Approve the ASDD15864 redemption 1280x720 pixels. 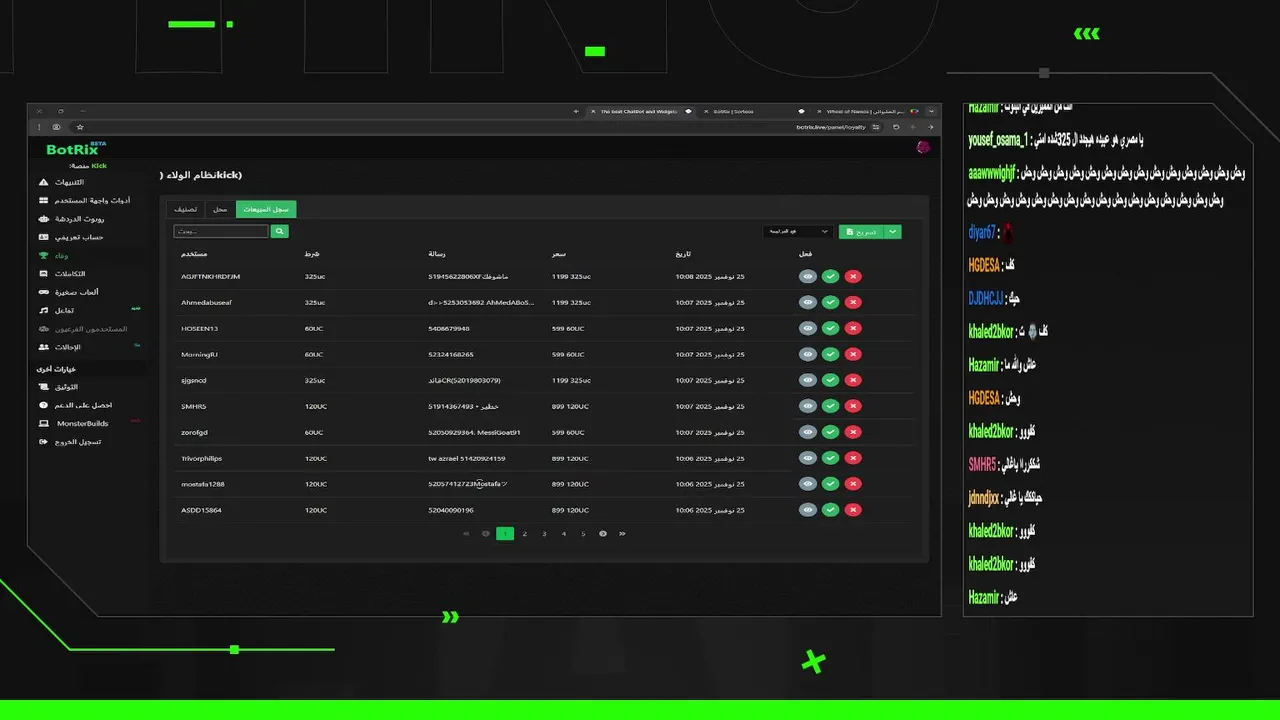click(830, 510)
